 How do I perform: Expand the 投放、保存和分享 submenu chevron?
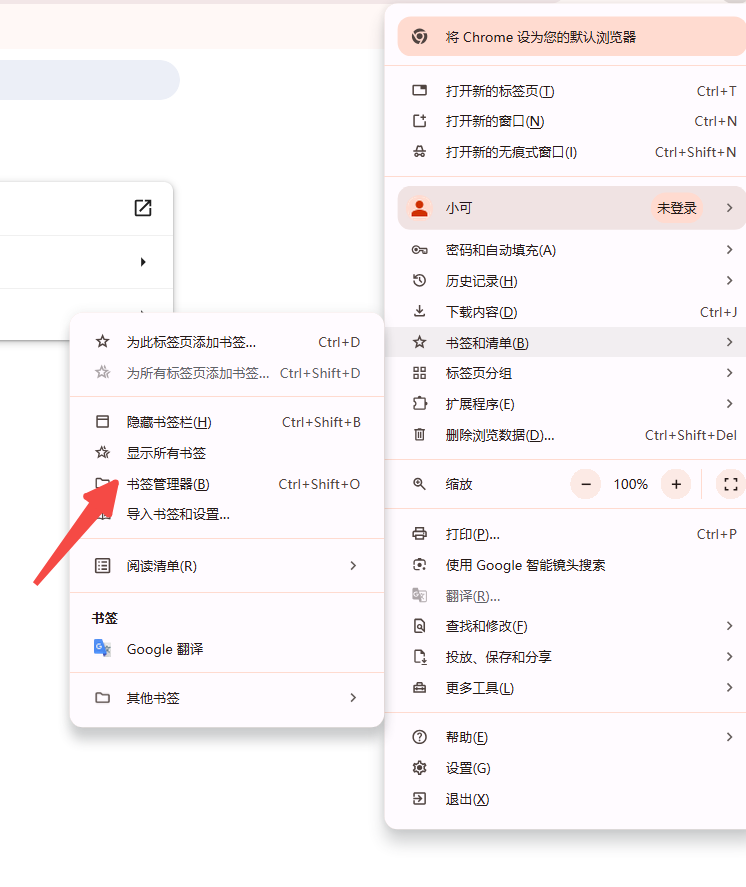(x=730, y=656)
